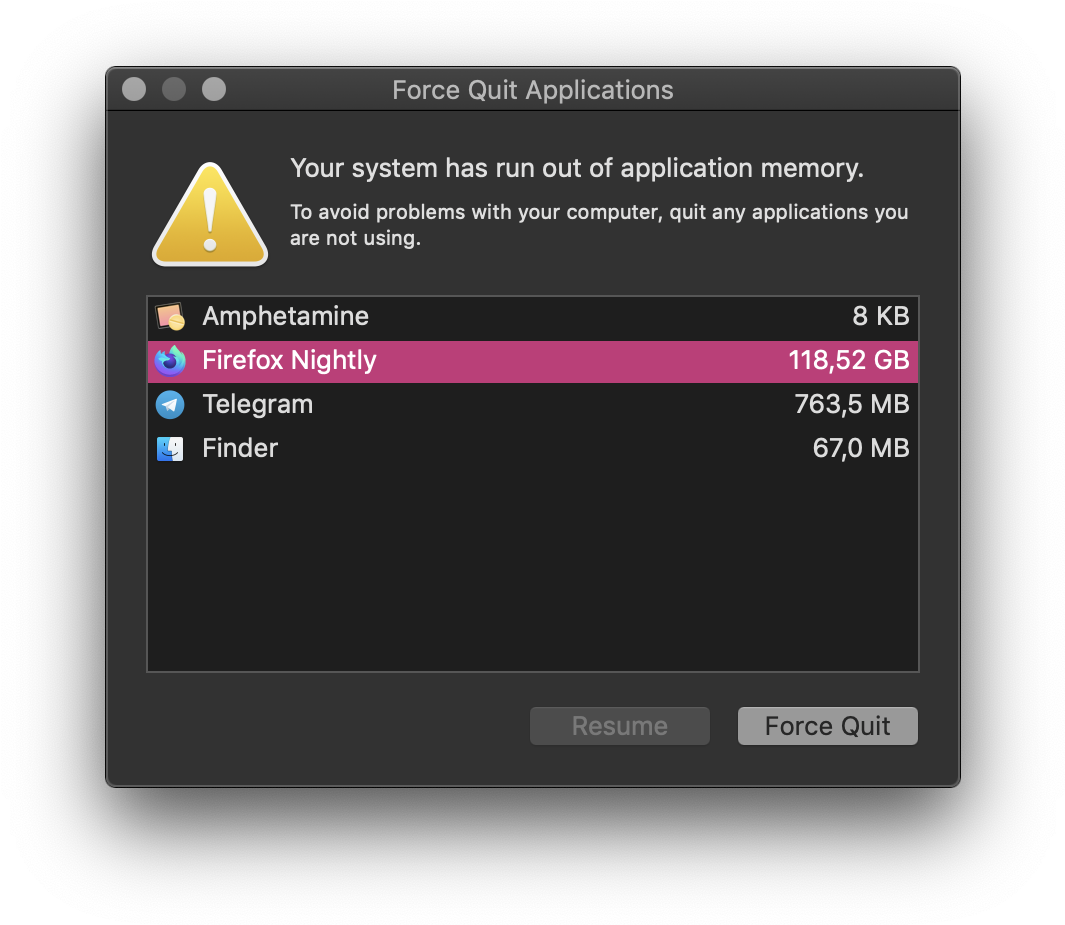Click the 8 KB memory value

(x=880, y=316)
